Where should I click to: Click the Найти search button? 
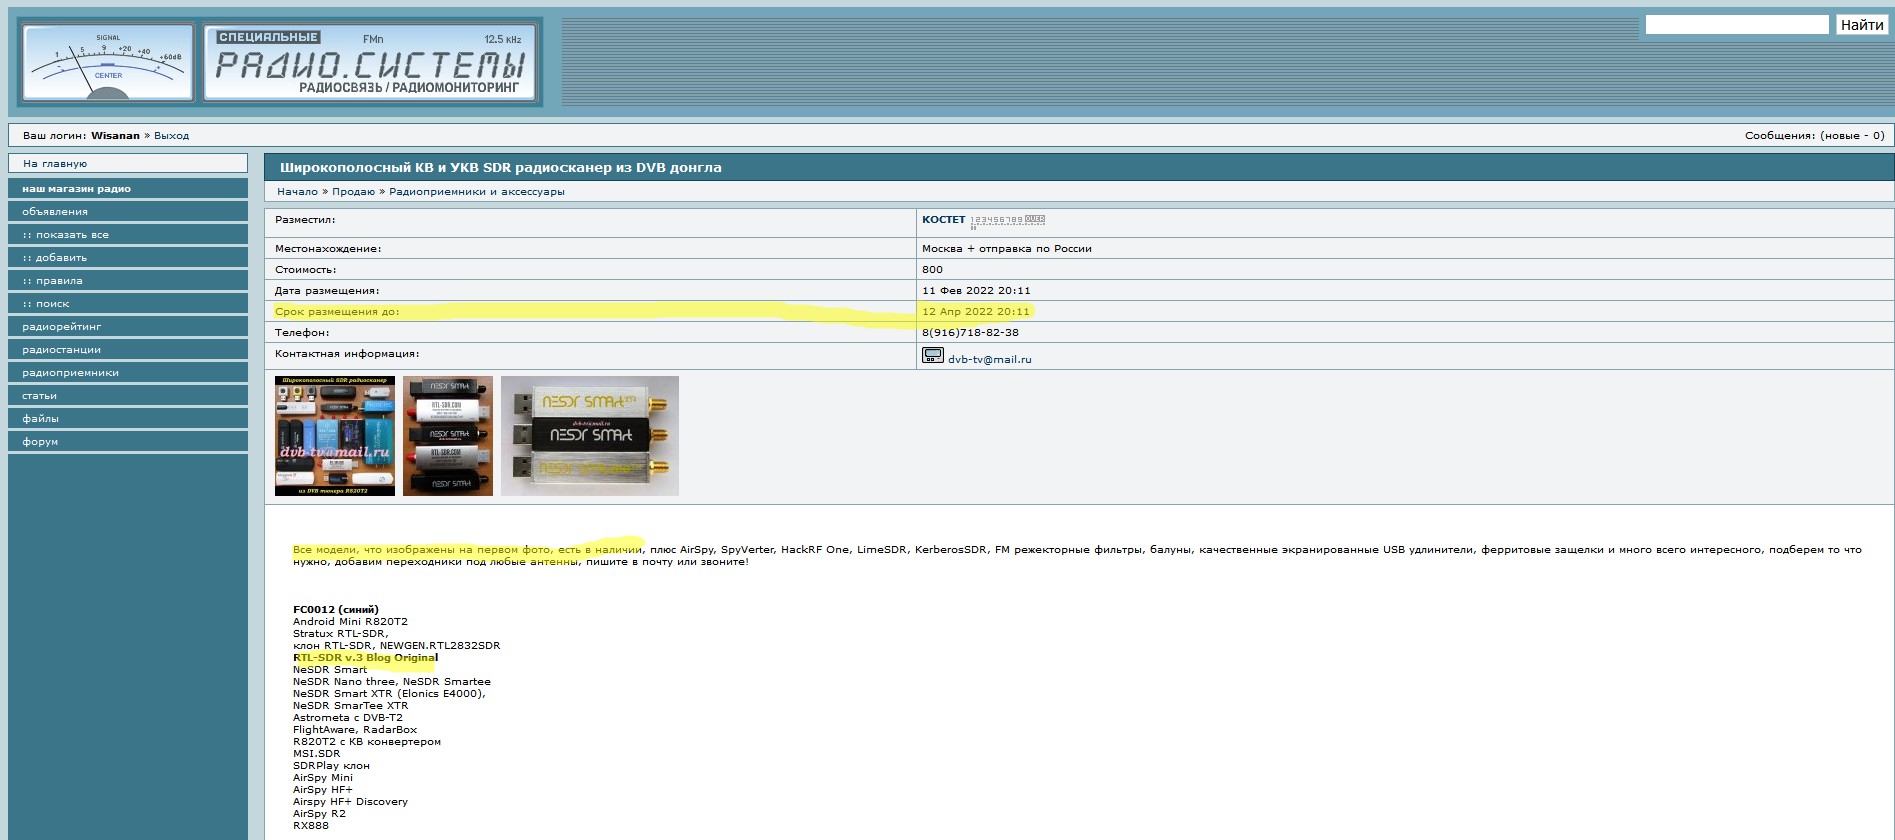(1862, 25)
